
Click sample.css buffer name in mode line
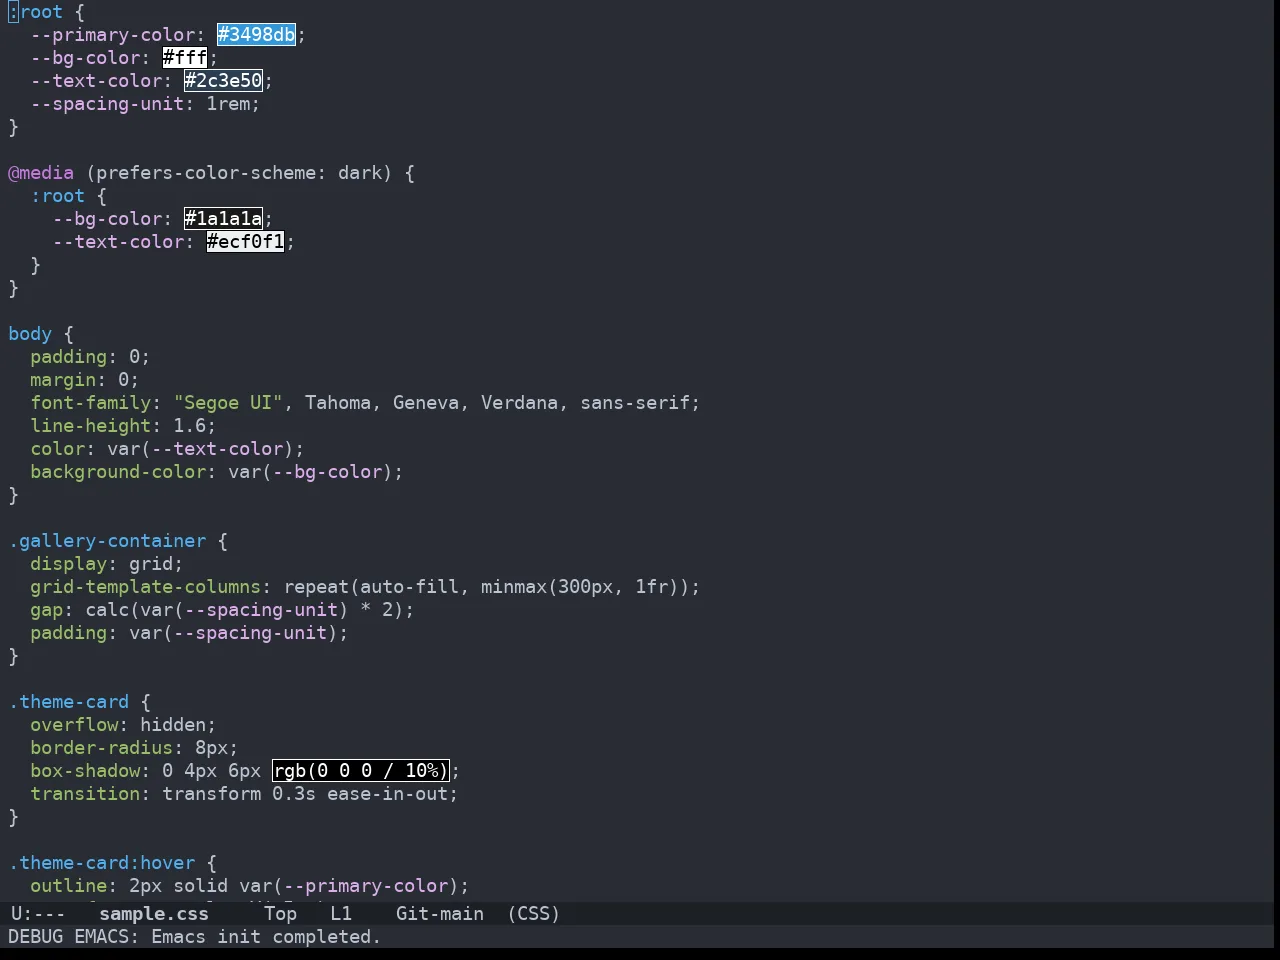coord(154,914)
